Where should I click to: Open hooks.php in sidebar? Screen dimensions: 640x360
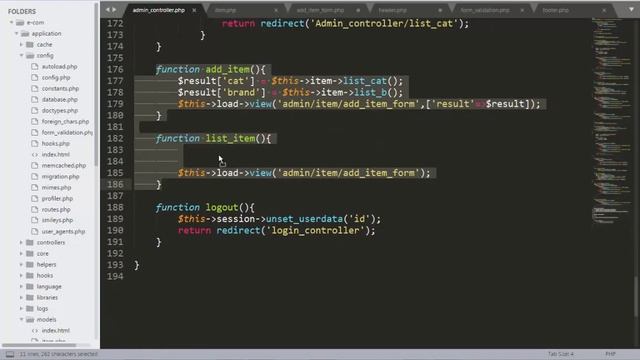(x=56, y=144)
